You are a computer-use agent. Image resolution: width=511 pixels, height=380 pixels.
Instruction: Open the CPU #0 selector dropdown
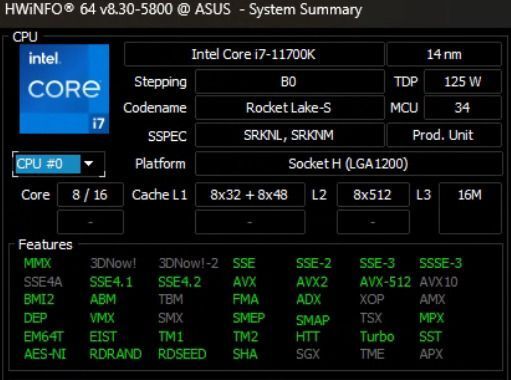click(59, 164)
